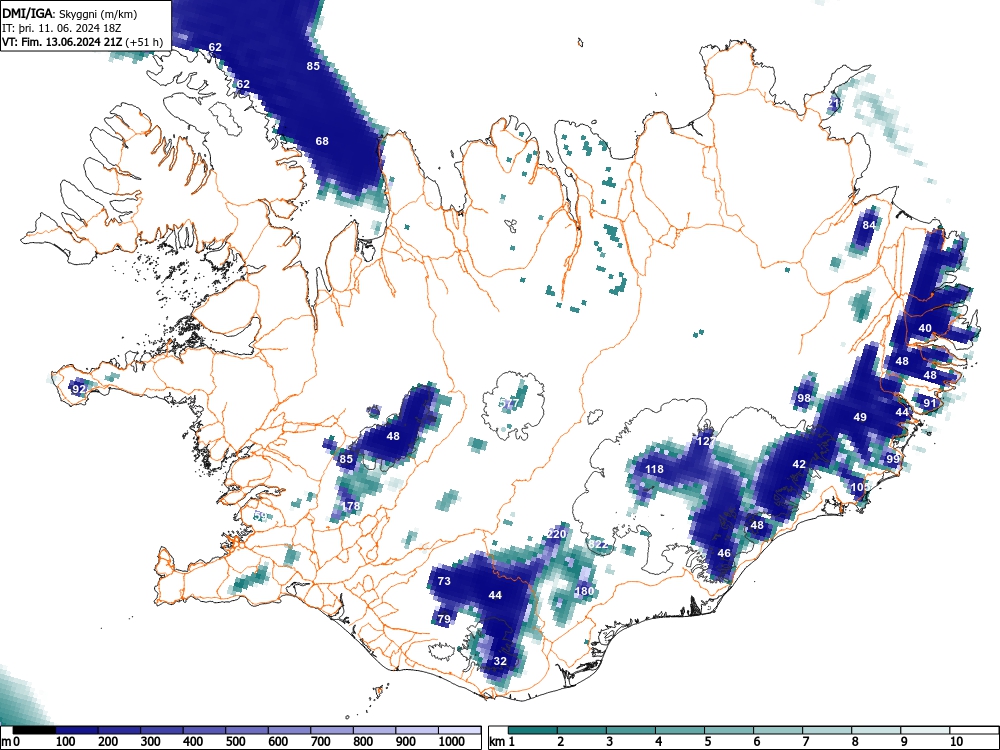Screen dimensions: 1000x750
Task: Select the initial time line 'IT: þri. 11. 06. 2024 18Z'
Action: 62,28
